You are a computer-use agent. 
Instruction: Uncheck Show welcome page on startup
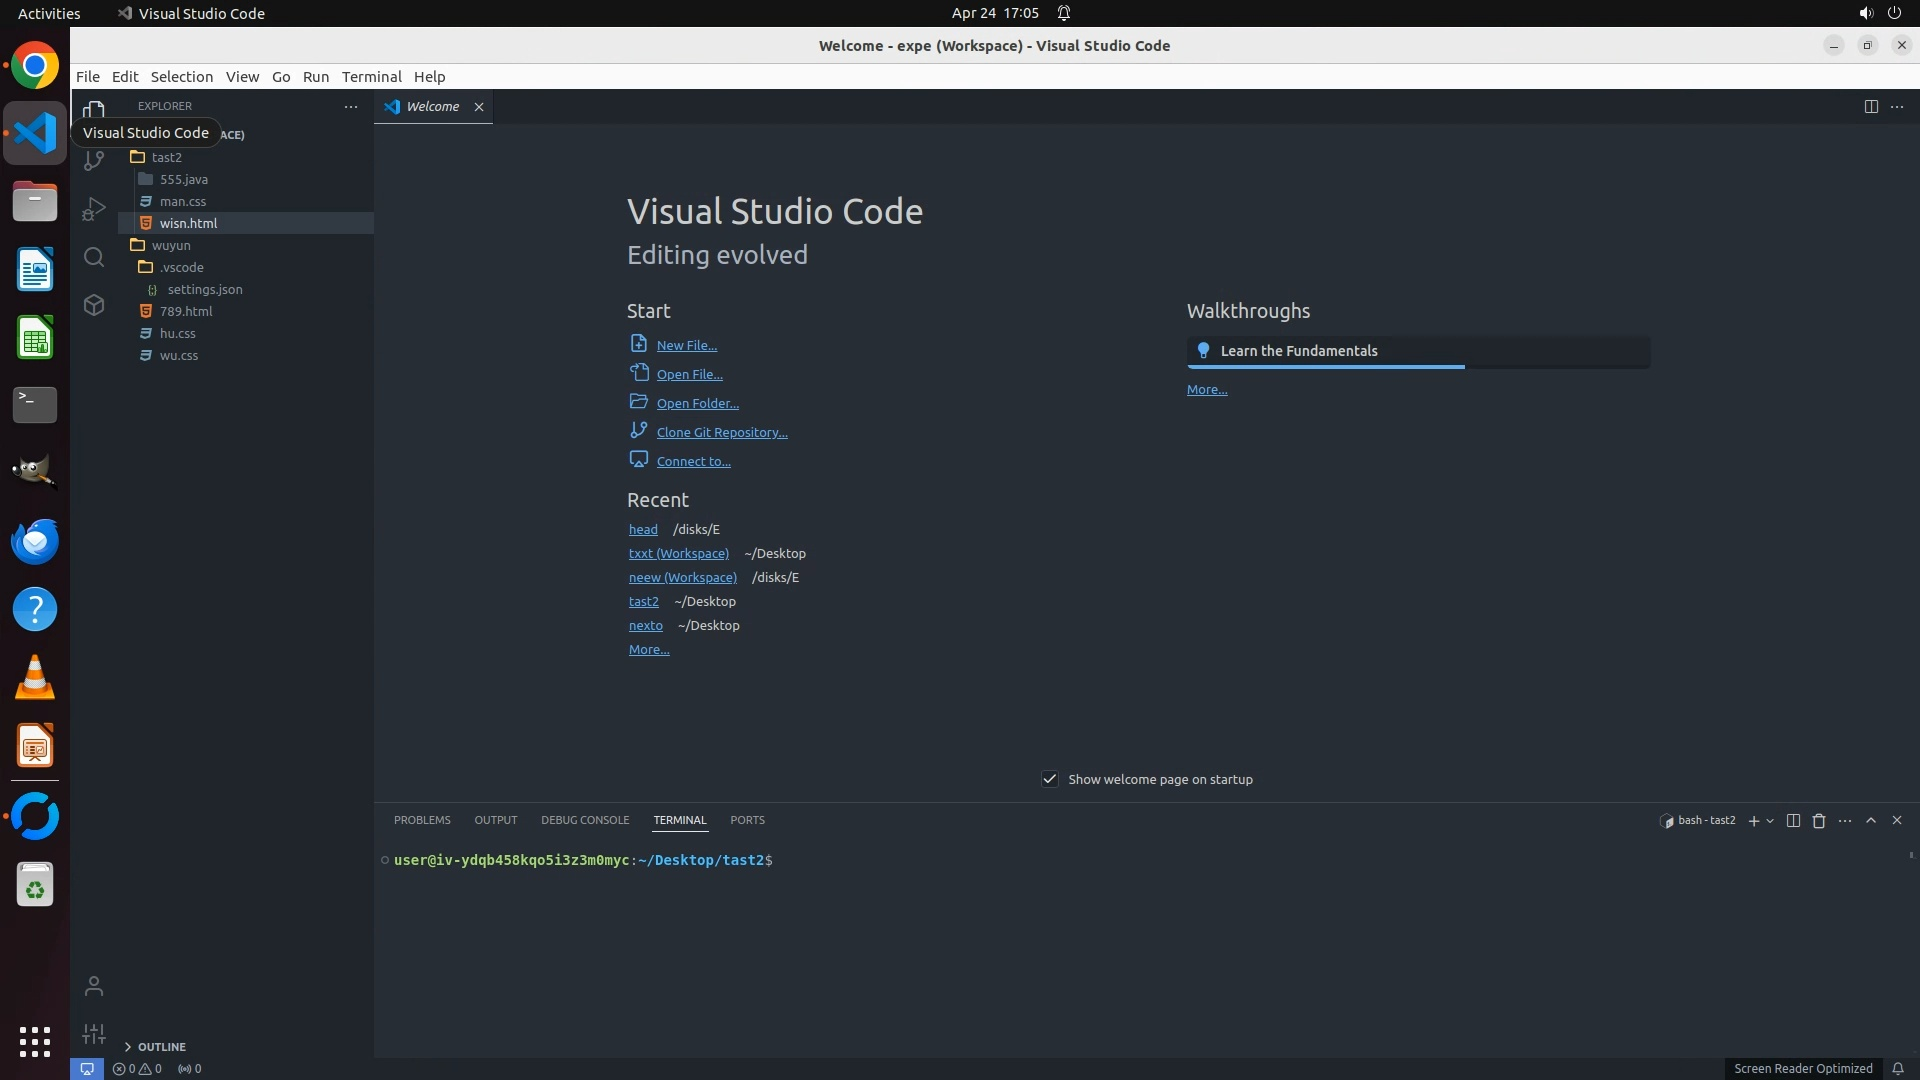(1050, 779)
